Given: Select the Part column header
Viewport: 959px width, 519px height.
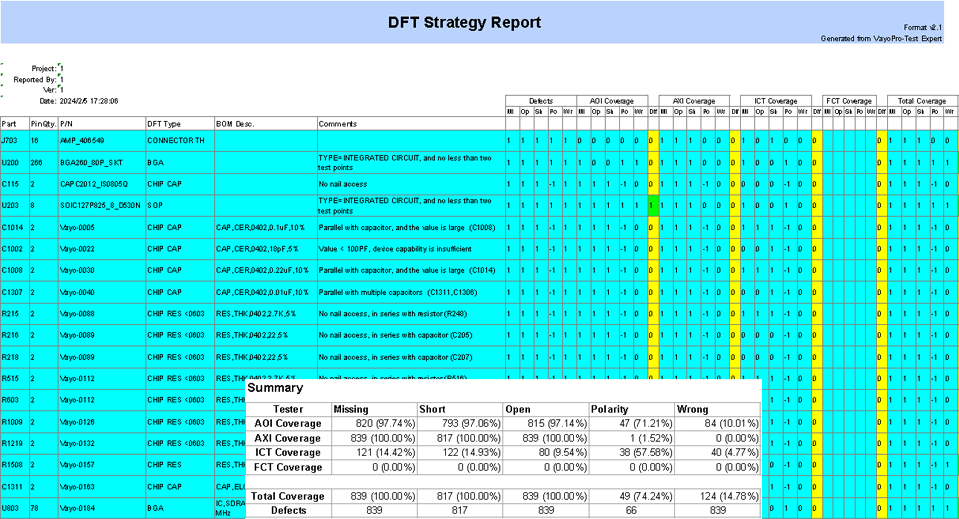Looking at the screenshot, I should (9, 123).
